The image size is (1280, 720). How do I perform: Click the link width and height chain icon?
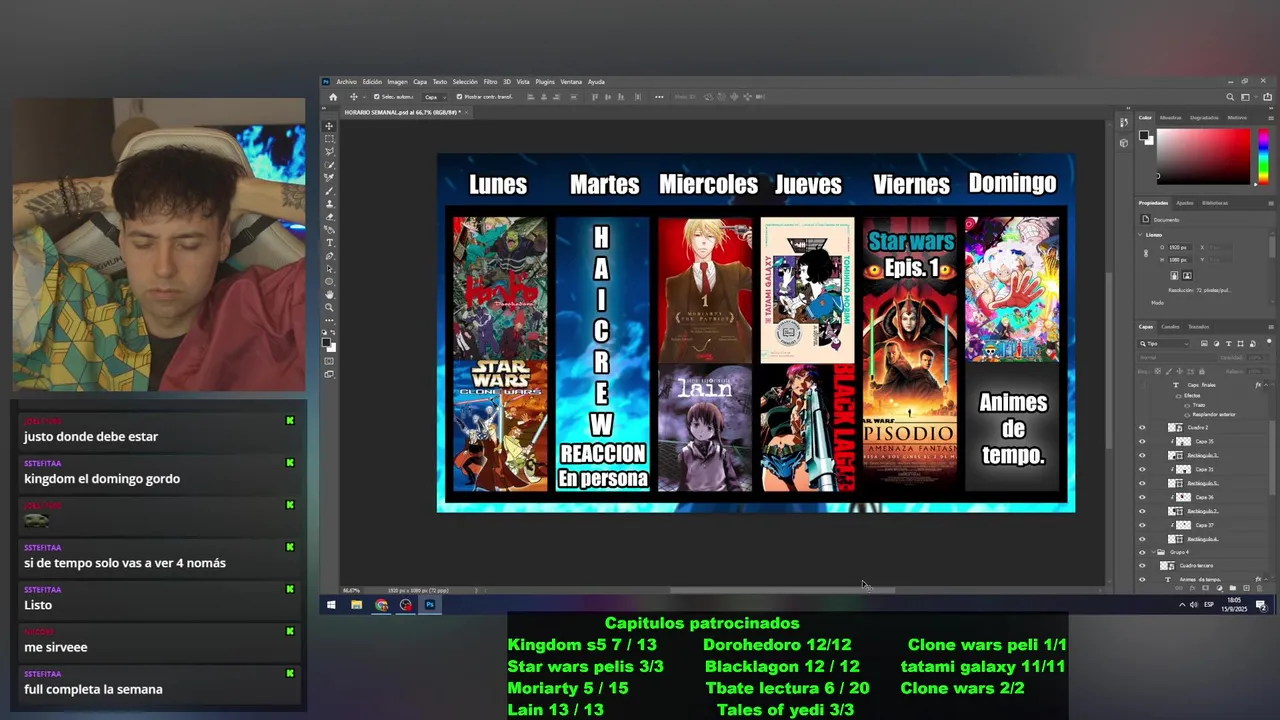point(1146,253)
